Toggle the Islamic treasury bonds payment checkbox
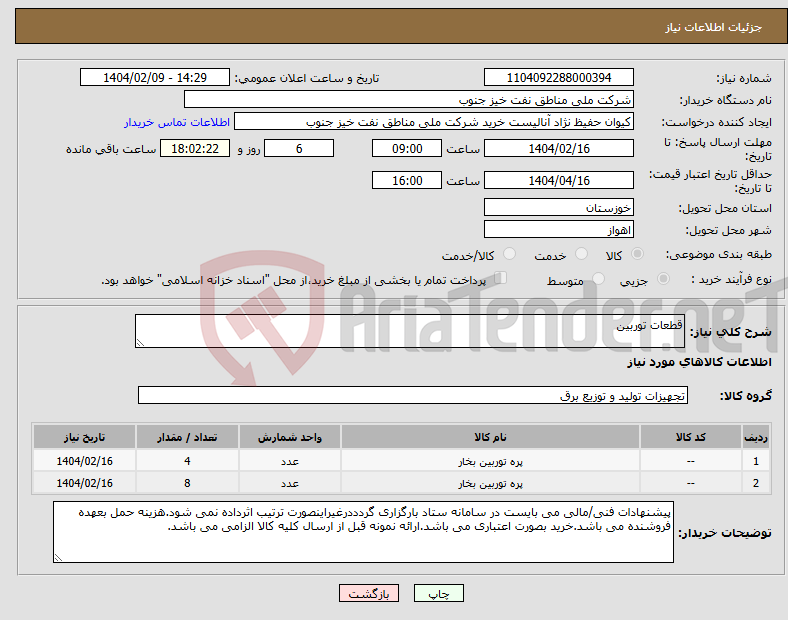 point(501,278)
